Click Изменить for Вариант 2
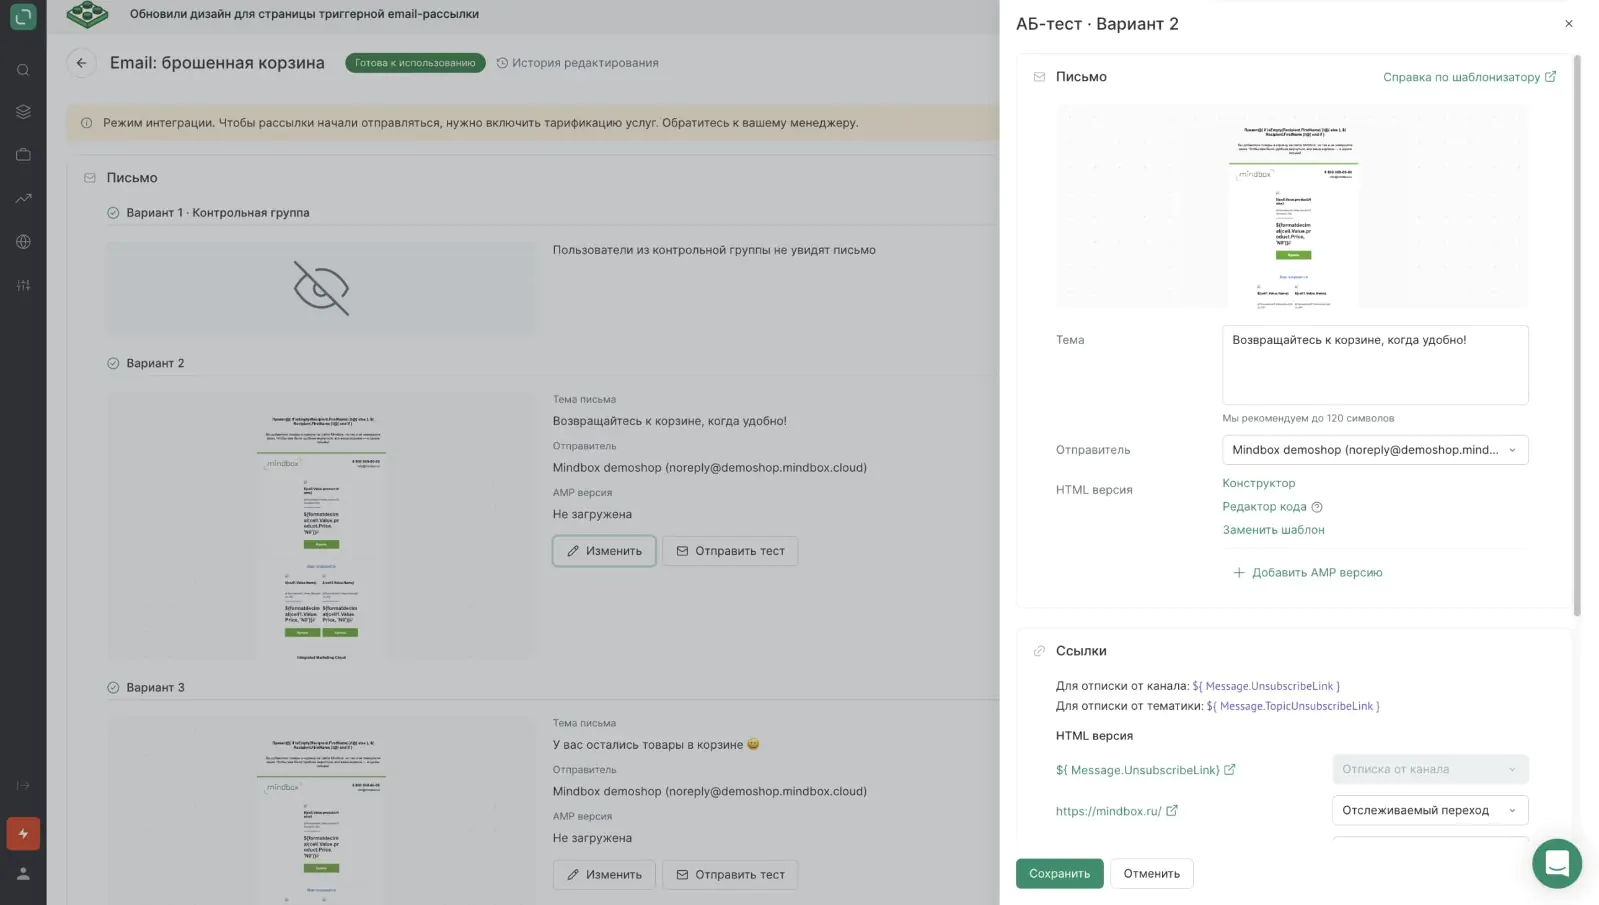This screenshot has height=905, width=1599. (604, 551)
